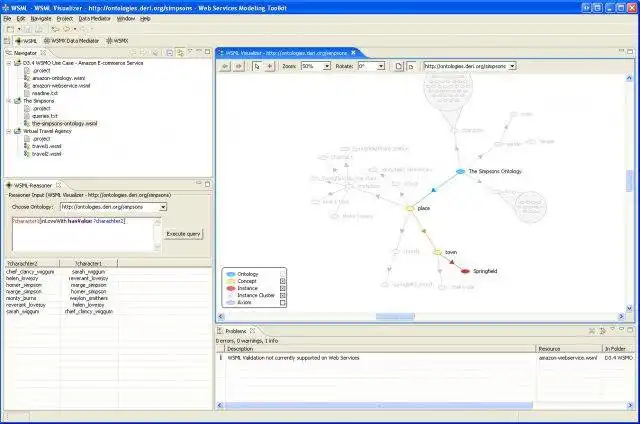
Task: Click the Description column header in Problems
Action: 380,349
